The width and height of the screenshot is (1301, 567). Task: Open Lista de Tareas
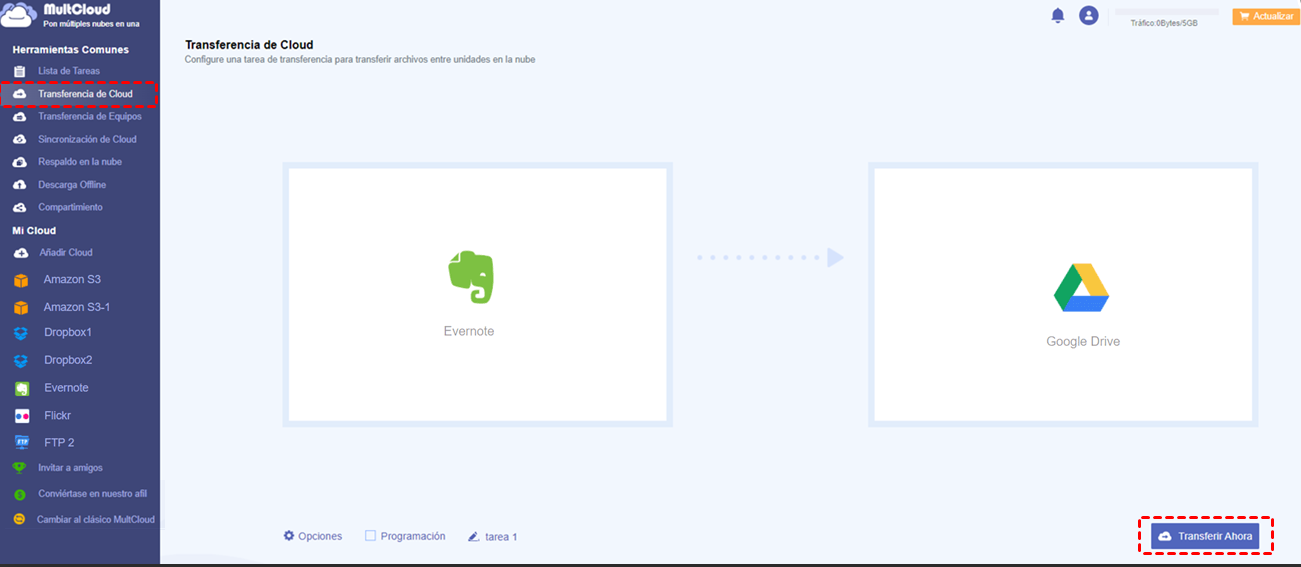69,71
